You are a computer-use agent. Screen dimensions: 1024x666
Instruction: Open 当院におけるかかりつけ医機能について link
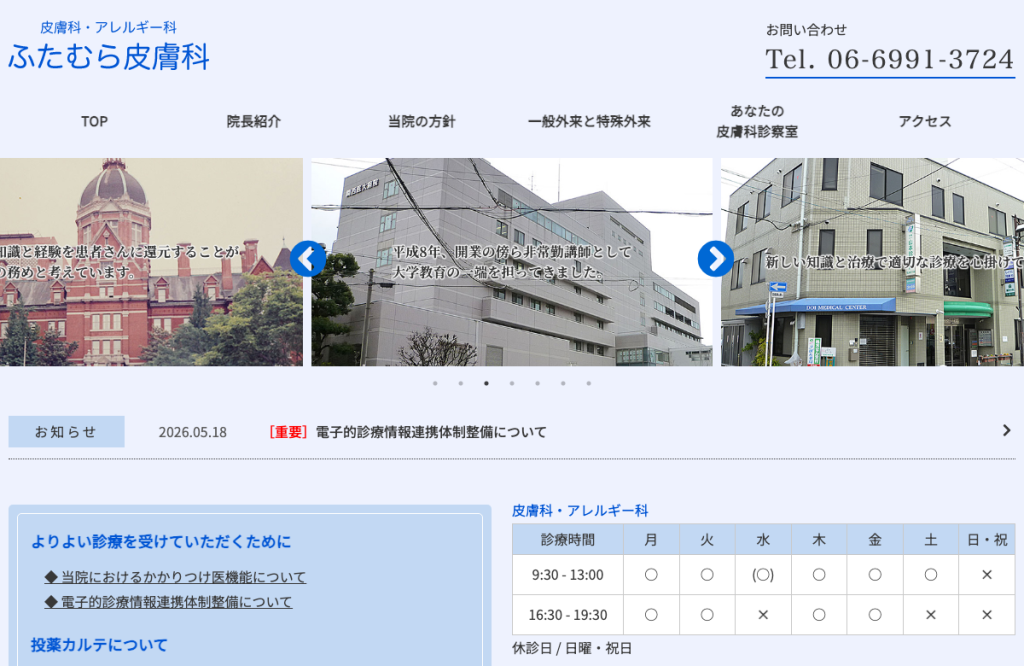tap(175, 577)
